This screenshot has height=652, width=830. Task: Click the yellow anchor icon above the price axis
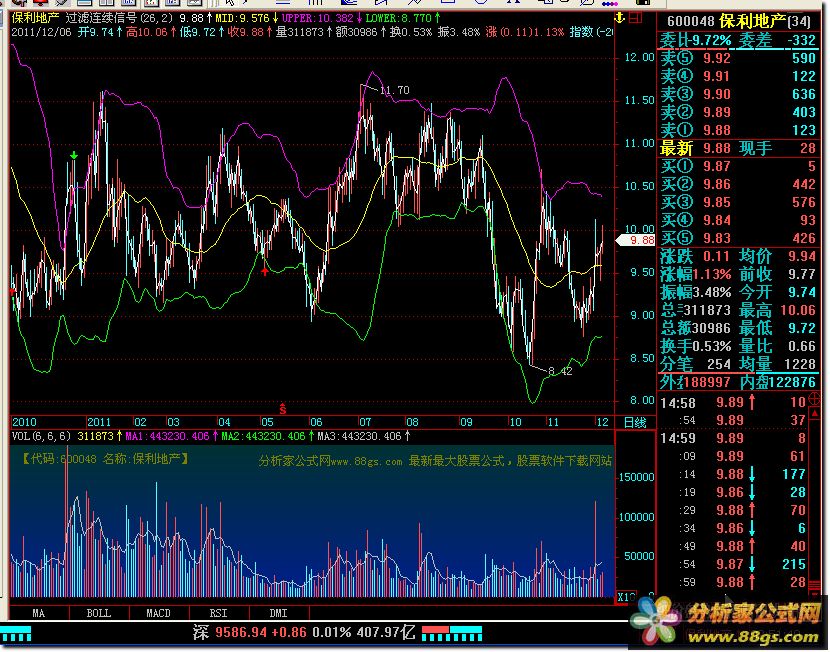pyautogui.click(x=619, y=18)
